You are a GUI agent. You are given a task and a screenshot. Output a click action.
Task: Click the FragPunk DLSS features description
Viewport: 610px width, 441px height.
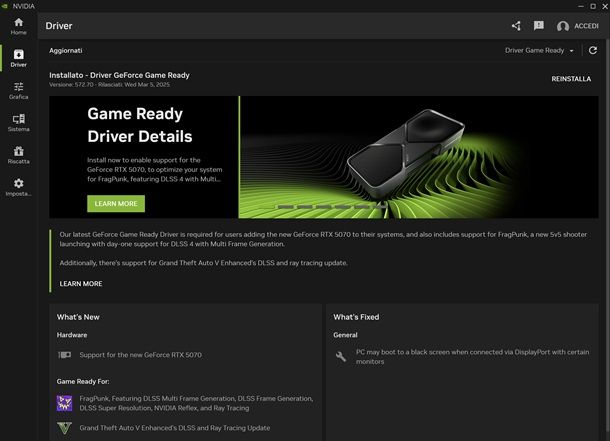tap(196, 403)
